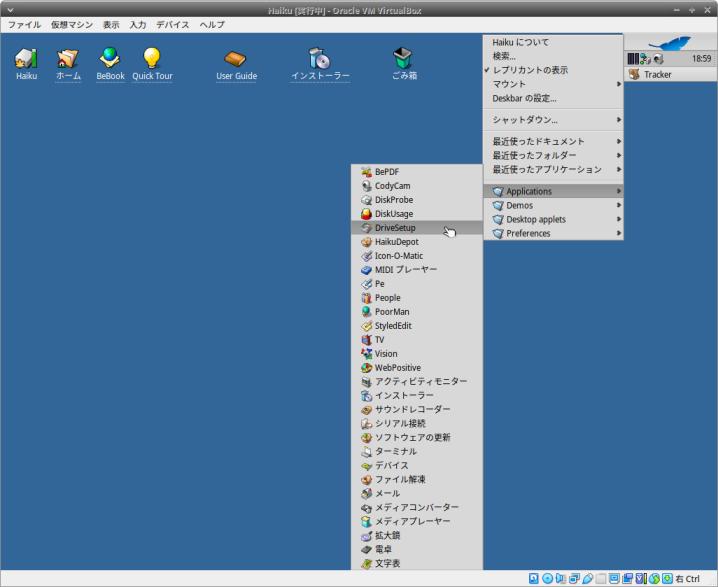718x587 pixels.
Task: Click the Tracker entry in Deskbar
Action: click(671, 74)
